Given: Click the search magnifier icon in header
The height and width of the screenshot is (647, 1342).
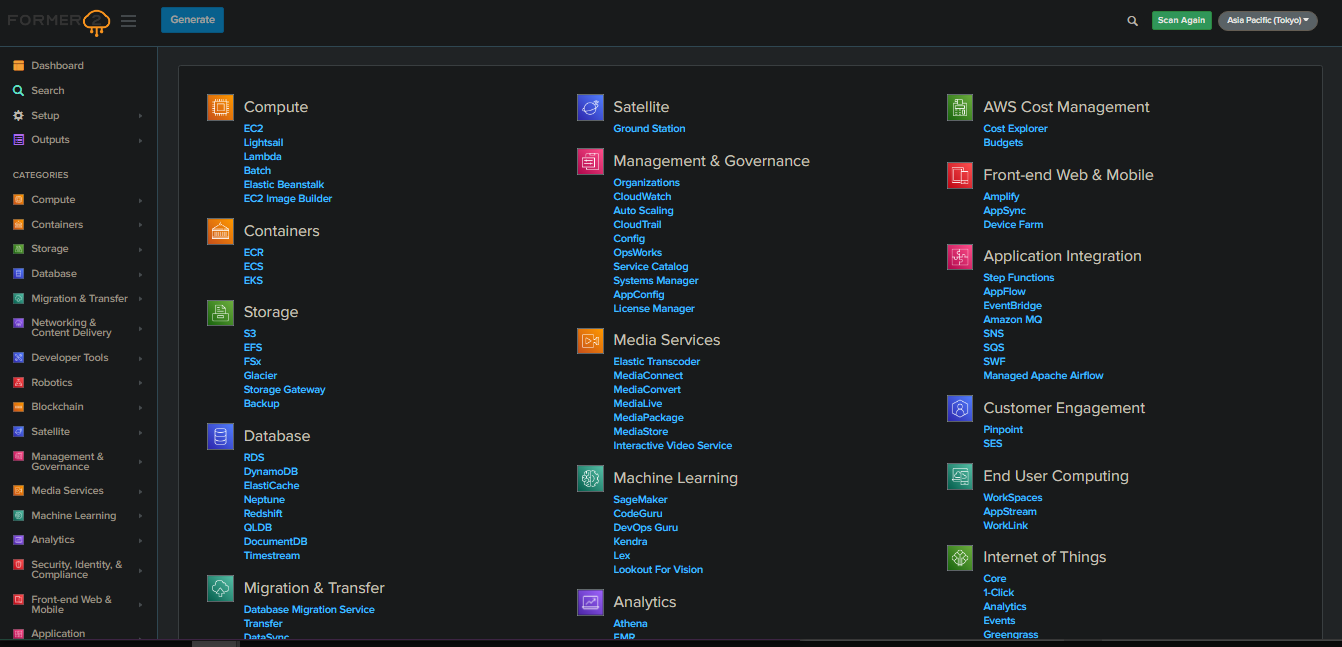Looking at the screenshot, I should 1132,21.
